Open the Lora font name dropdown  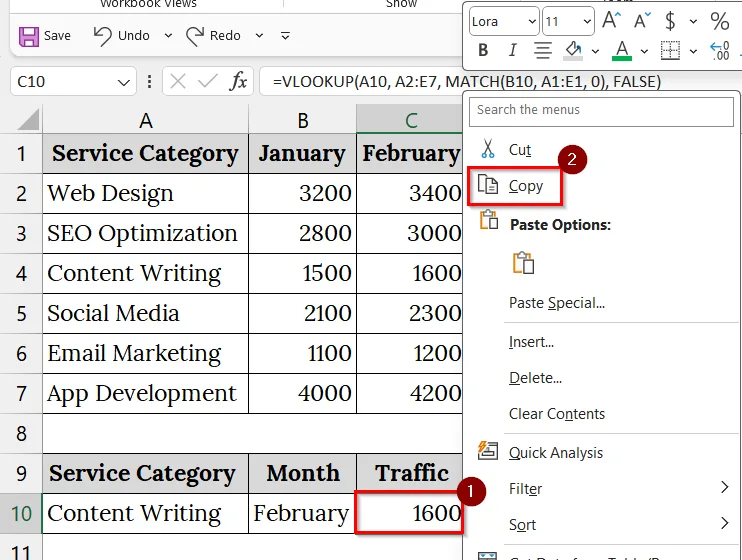pos(532,21)
